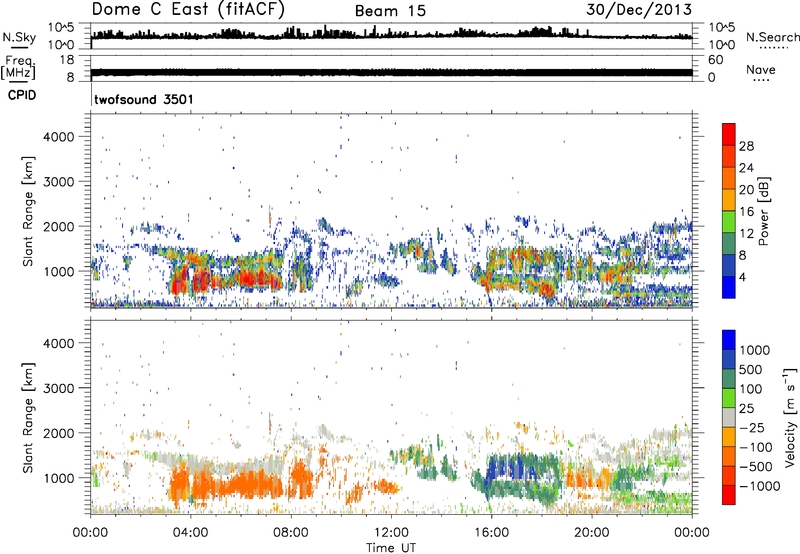Click '4000' tick of the power panel
The width and height of the screenshot is (800, 554).
pyautogui.click(x=59, y=137)
